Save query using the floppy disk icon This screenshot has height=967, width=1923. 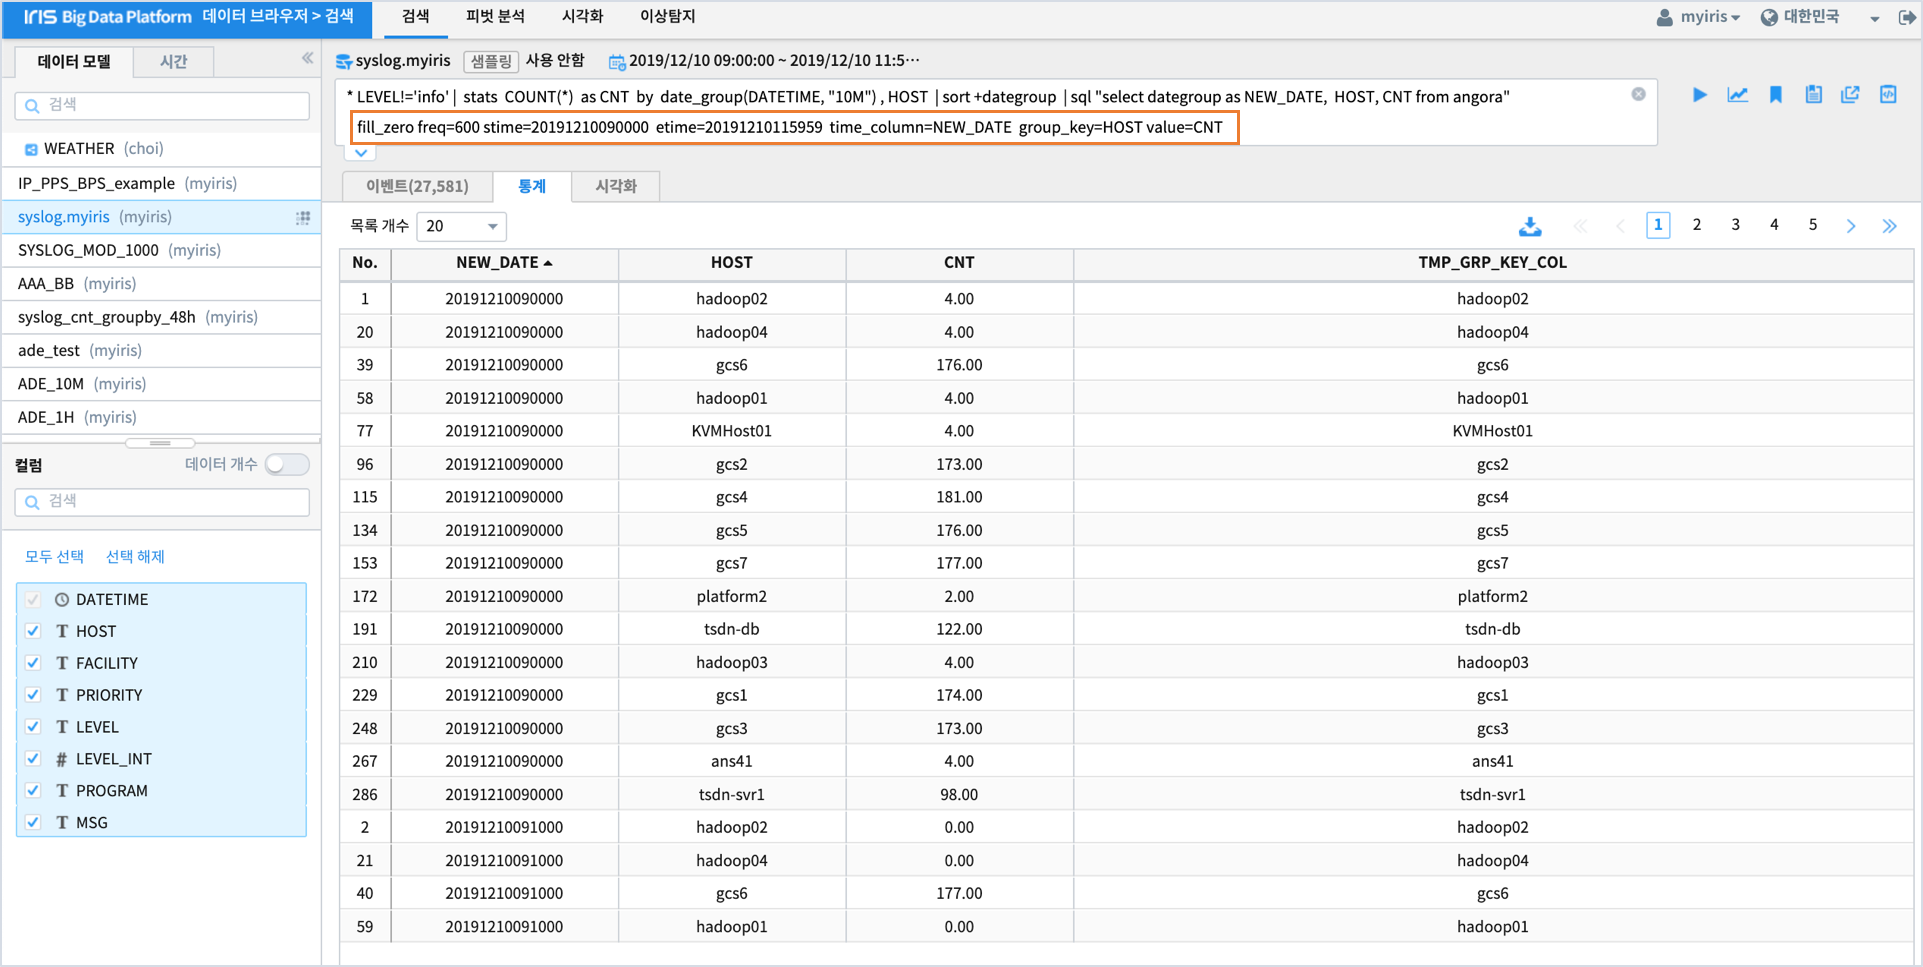[x=1813, y=95]
